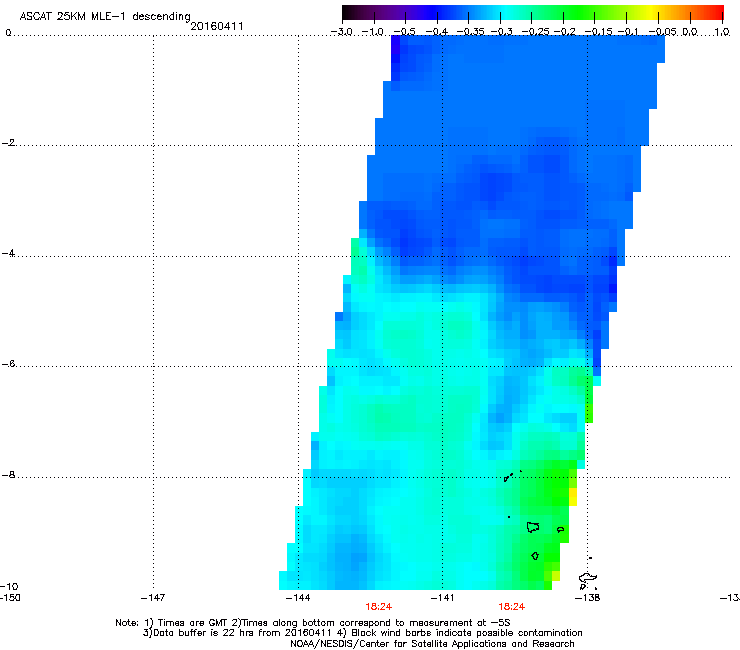Click the longitude label -144

pyautogui.click(x=298, y=598)
